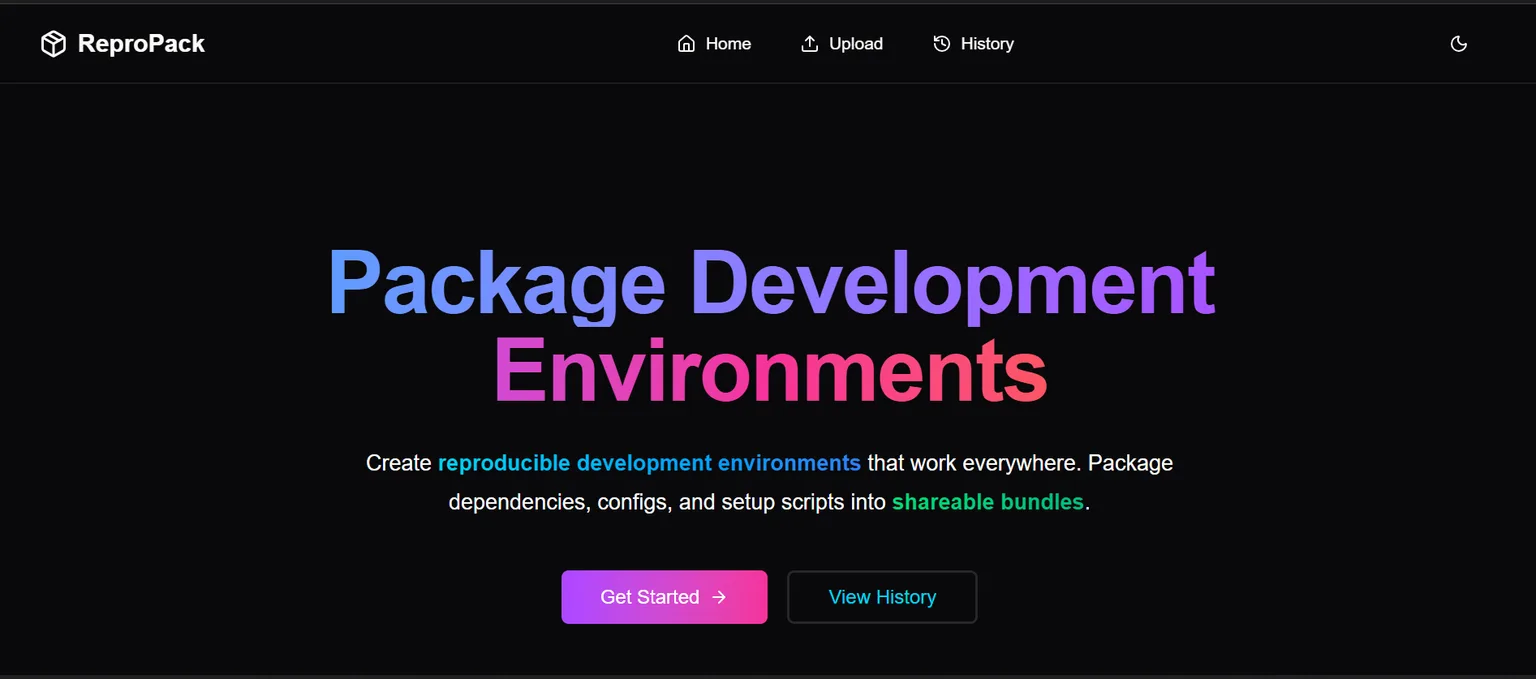The height and width of the screenshot is (679, 1536).
Task: Open the History nav item
Action: (974, 44)
